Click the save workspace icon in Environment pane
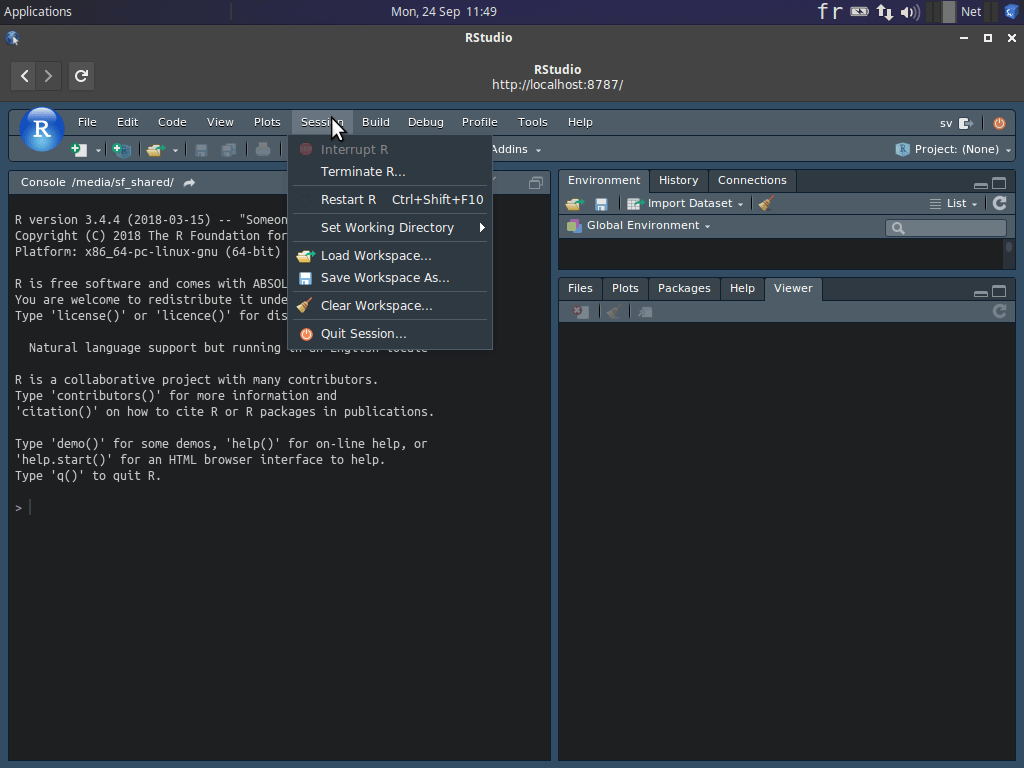The height and width of the screenshot is (768, 1024). point(601,204)
